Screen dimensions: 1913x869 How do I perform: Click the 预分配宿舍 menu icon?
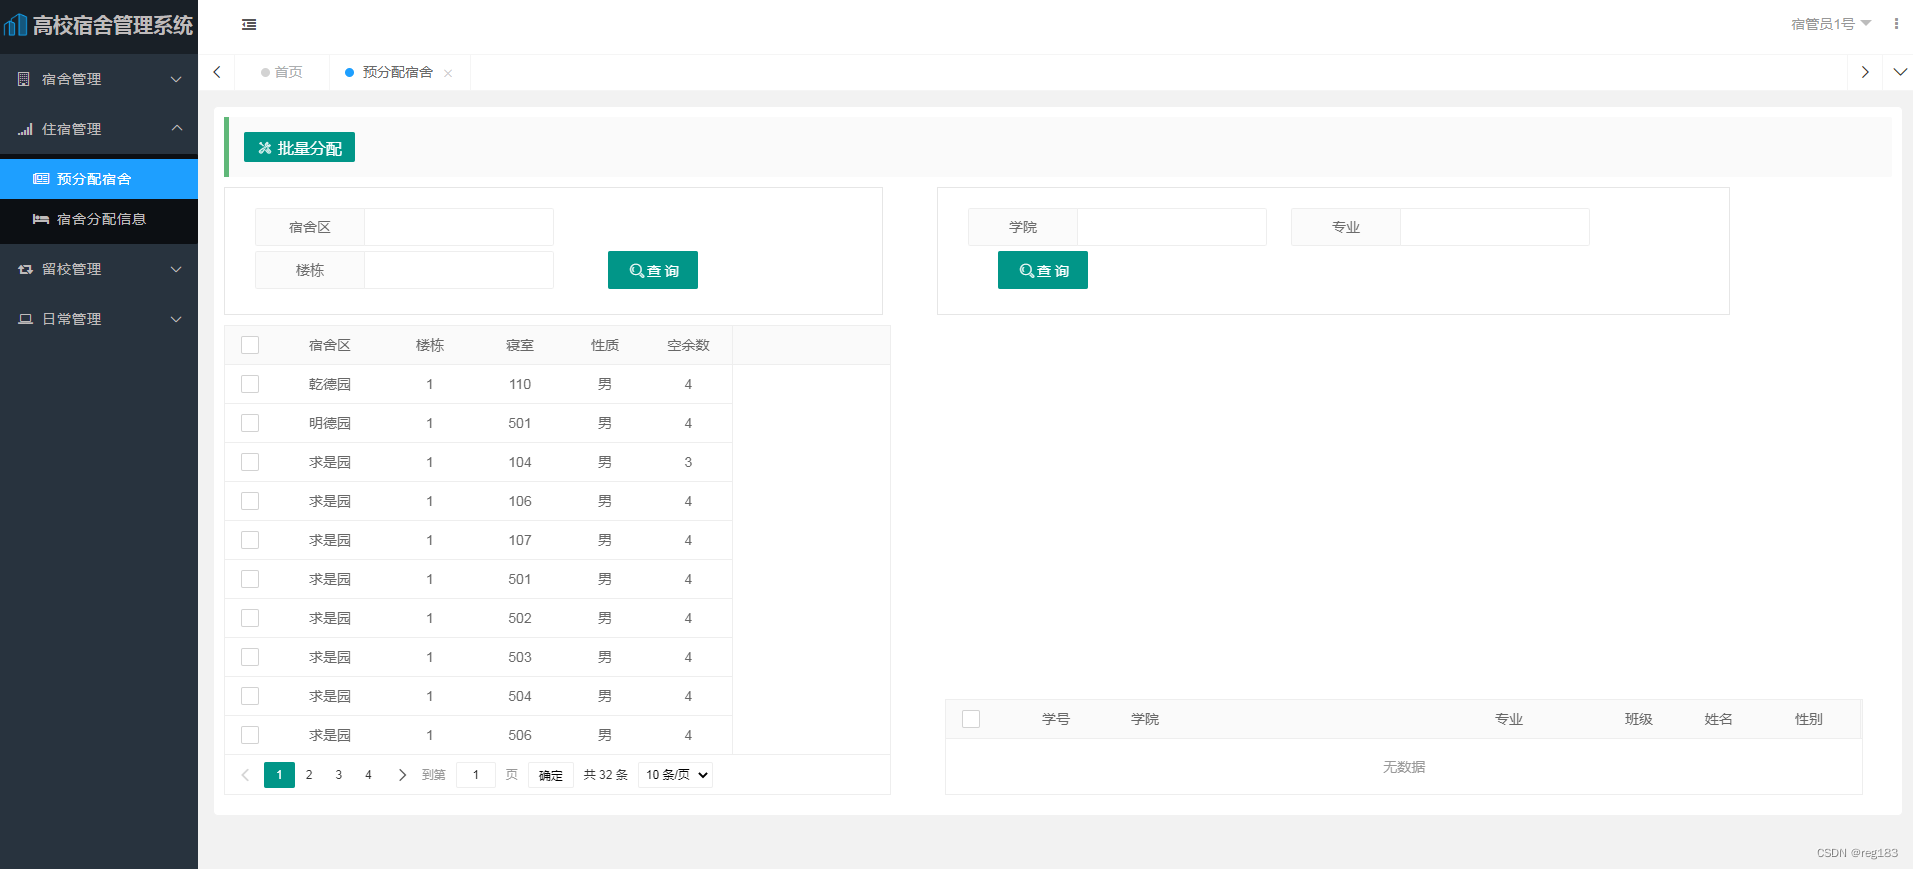click(41, 179)
